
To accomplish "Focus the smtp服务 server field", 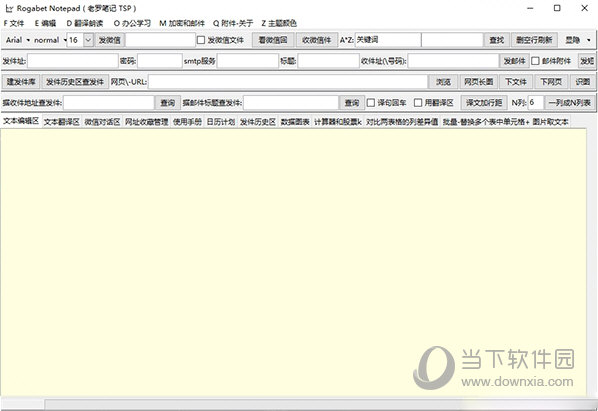I will (248, 61).
